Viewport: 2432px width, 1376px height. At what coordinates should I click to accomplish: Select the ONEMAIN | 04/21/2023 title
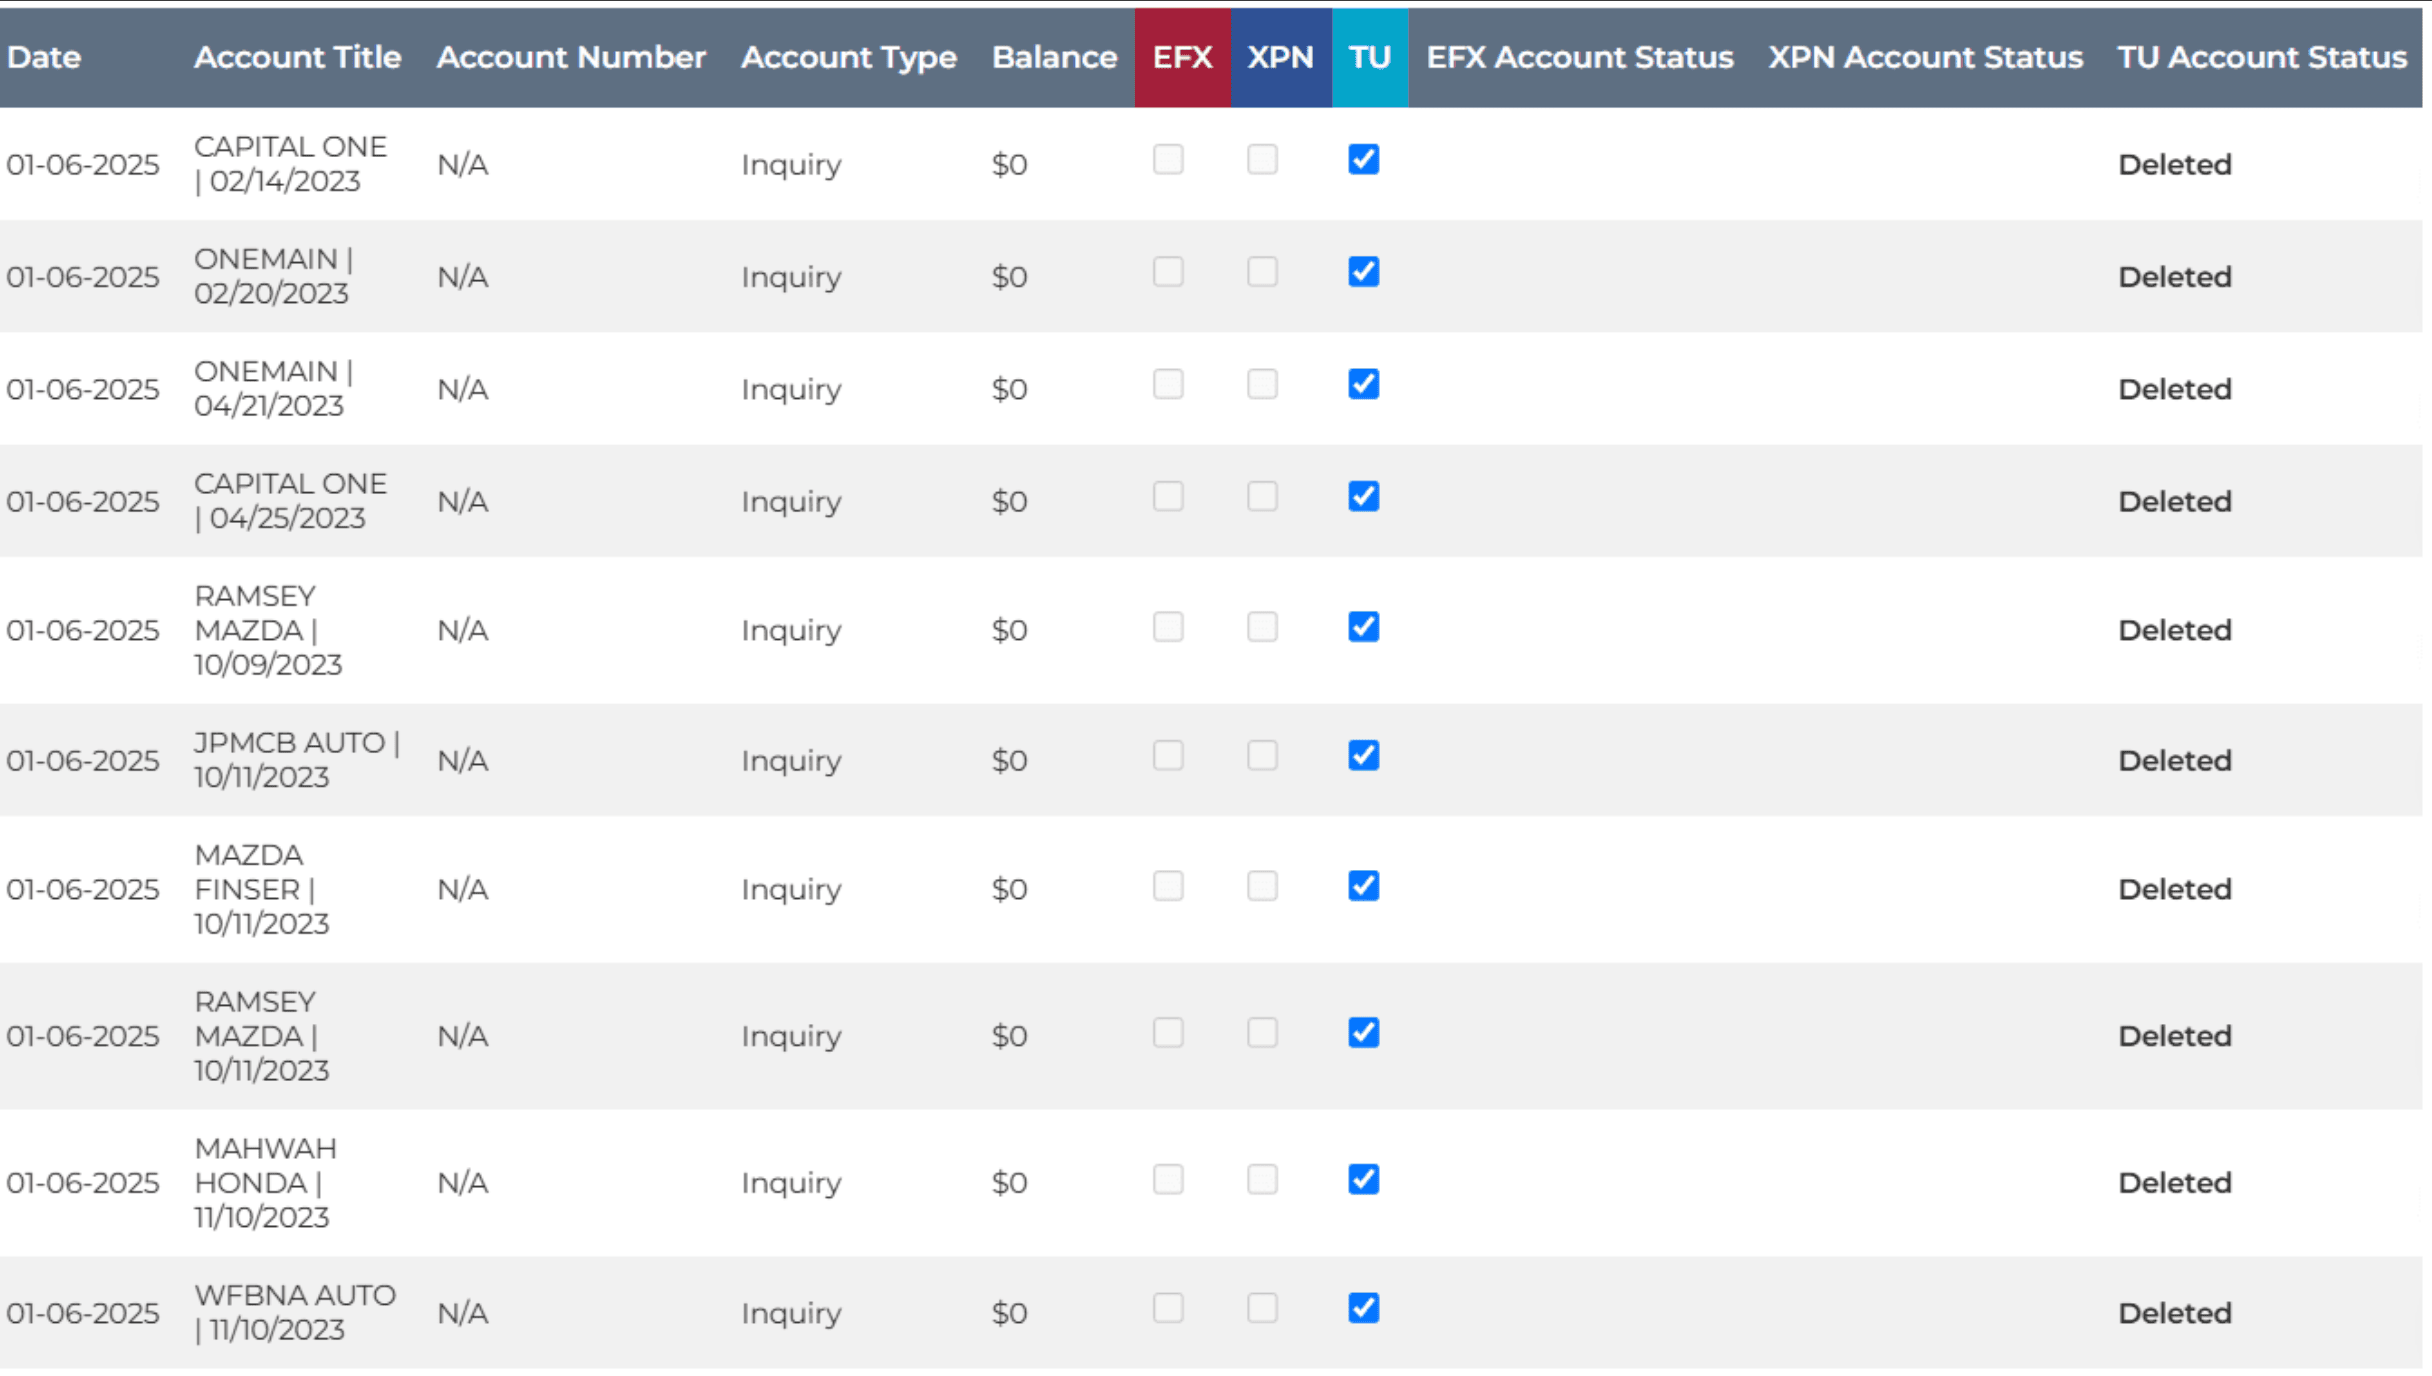[x=274, y=388]
